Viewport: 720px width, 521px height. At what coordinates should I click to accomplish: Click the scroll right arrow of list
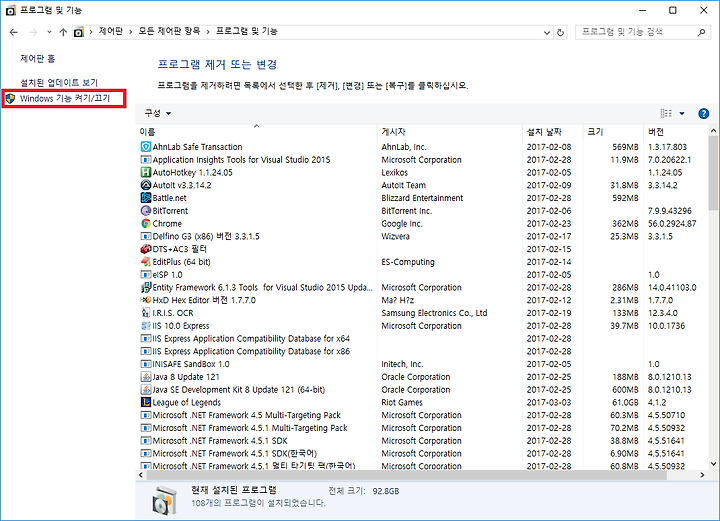pyautogui.click(x=703, y=475)
